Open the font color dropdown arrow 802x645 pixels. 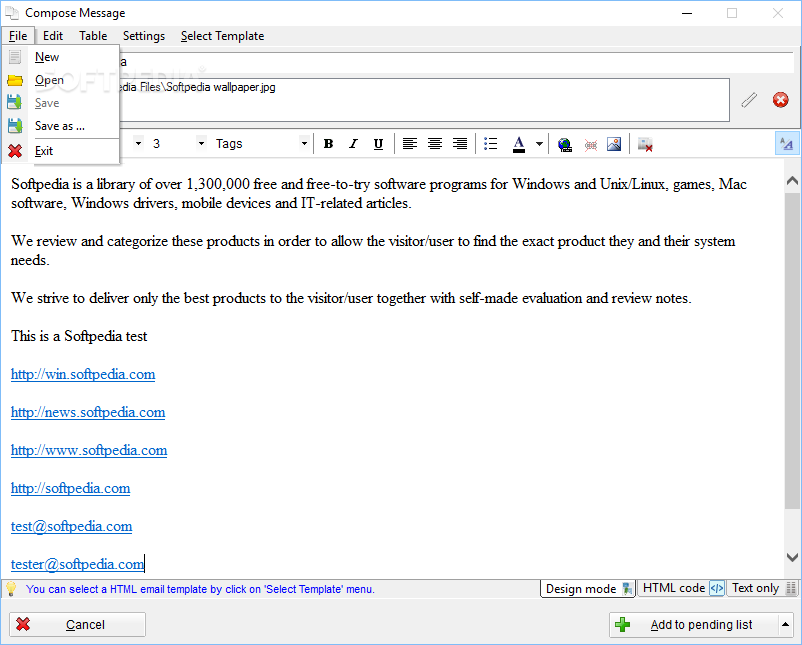point(539,144)
